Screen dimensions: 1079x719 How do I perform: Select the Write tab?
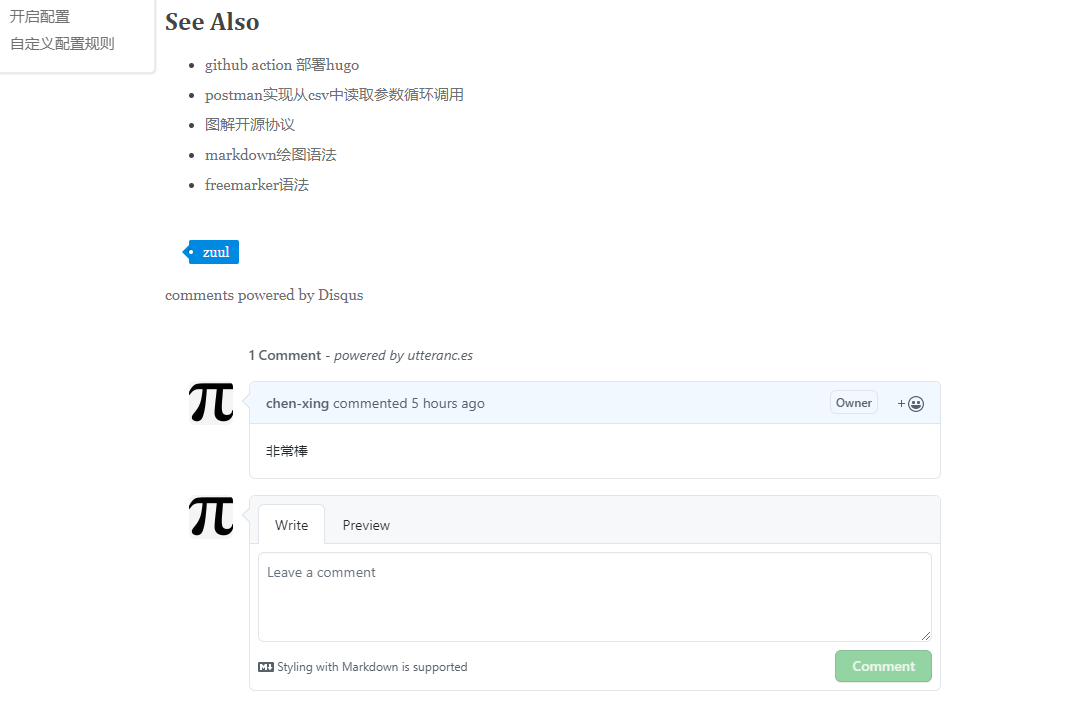coord(291,525)
